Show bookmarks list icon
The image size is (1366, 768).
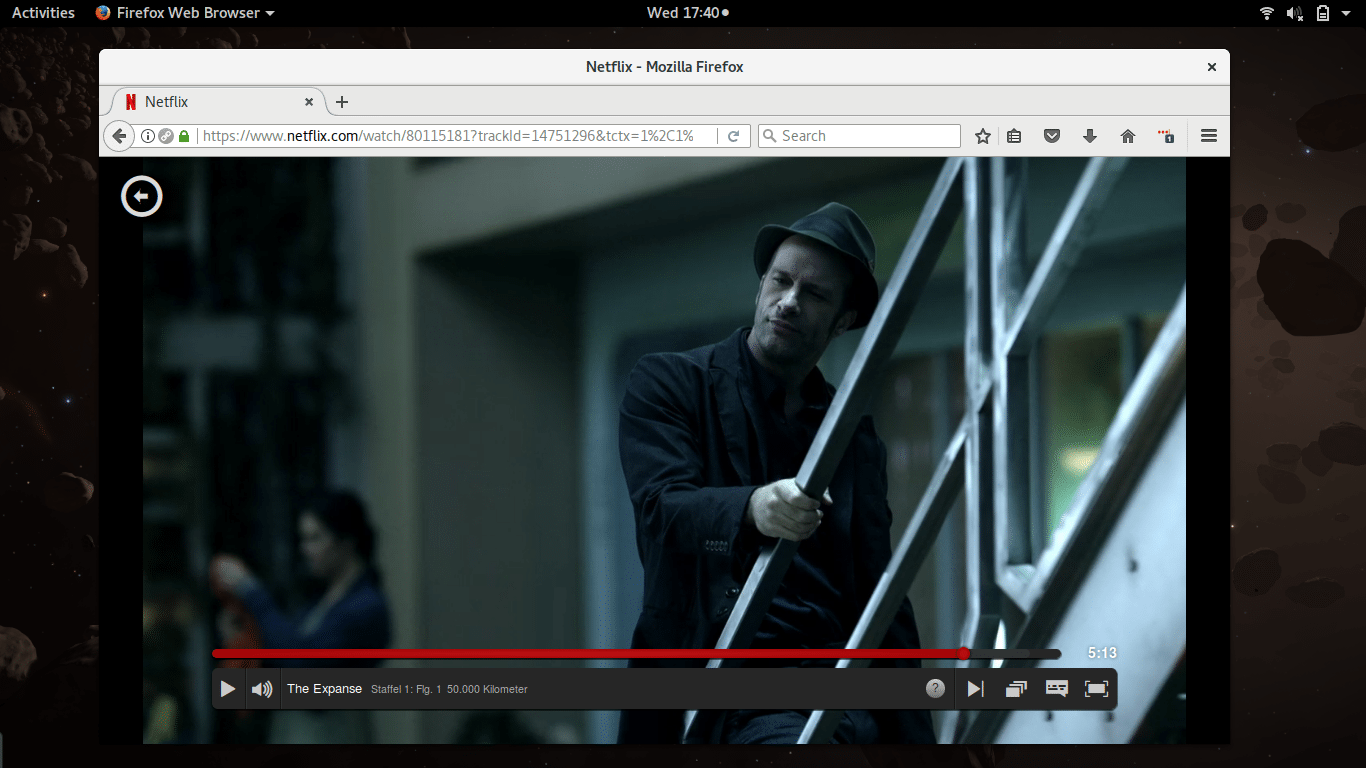pyautogui.click(x=1014, y=136)
